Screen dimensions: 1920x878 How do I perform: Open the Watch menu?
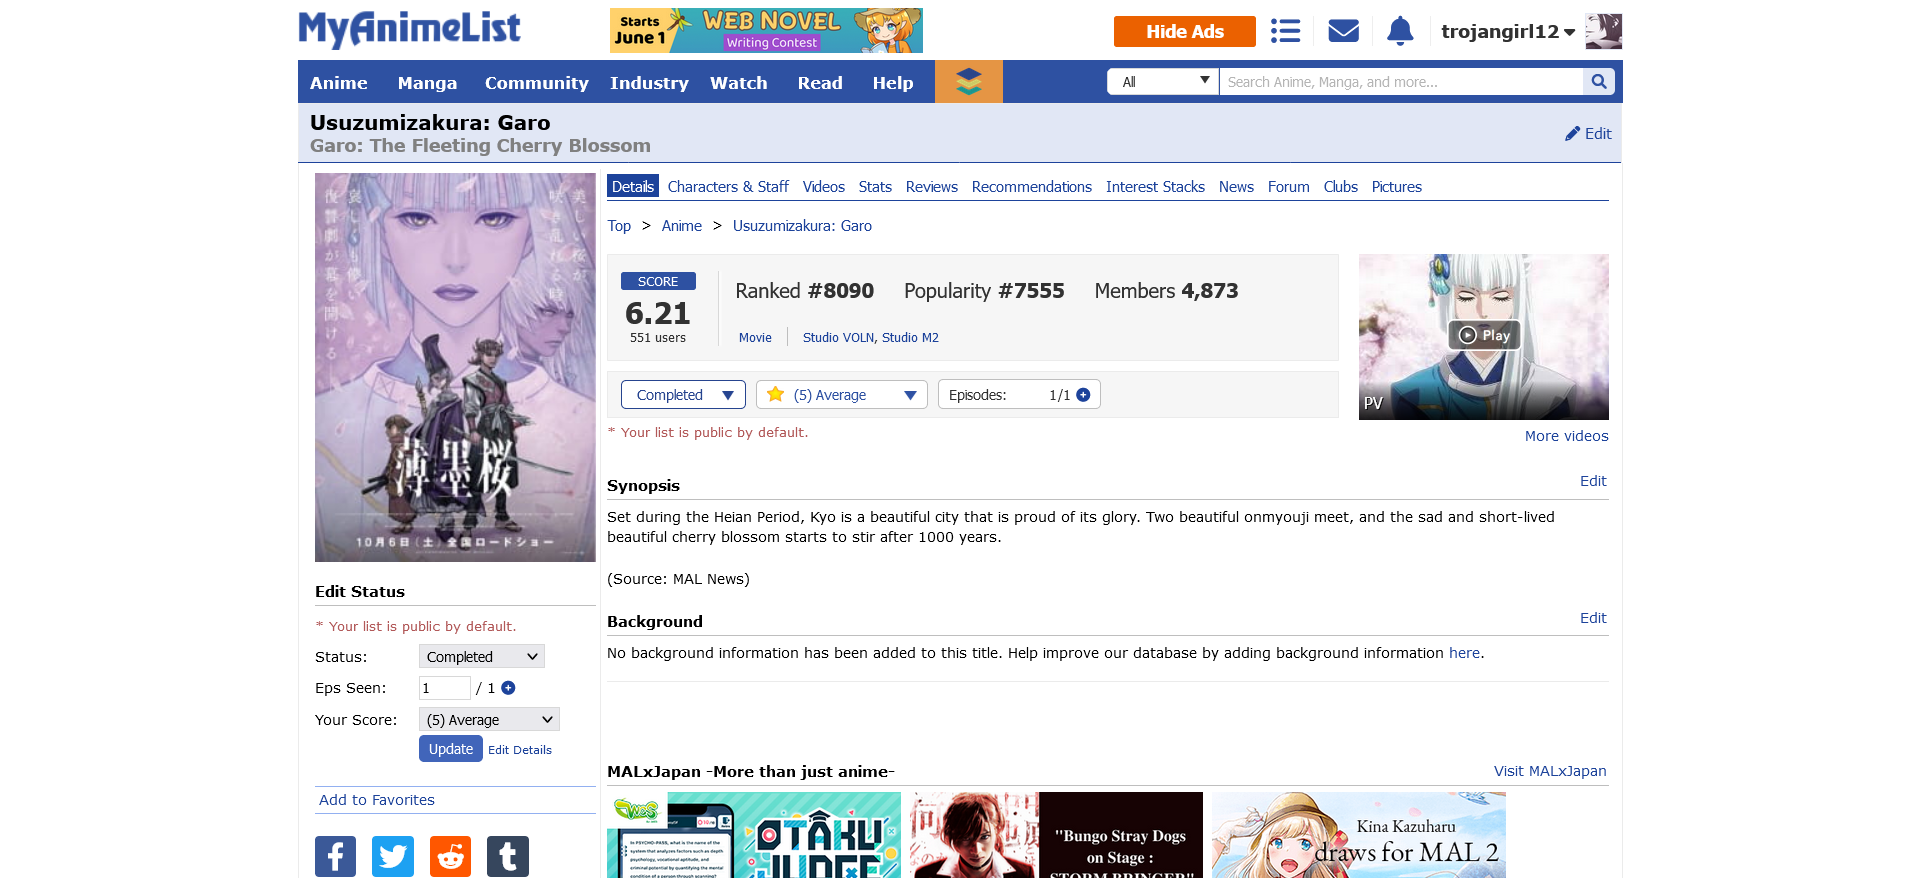click(x=739, y=83)
